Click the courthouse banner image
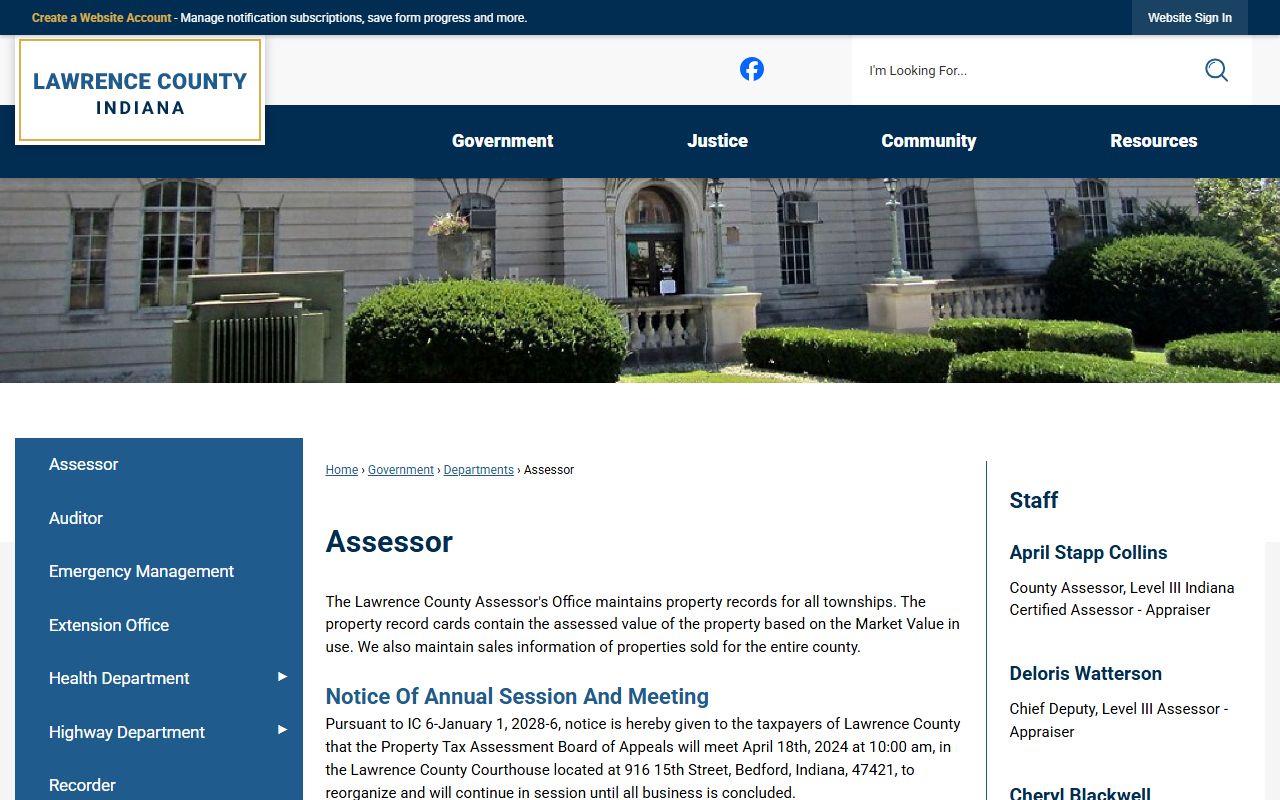 pyautogui.click(x=640, y=281)
